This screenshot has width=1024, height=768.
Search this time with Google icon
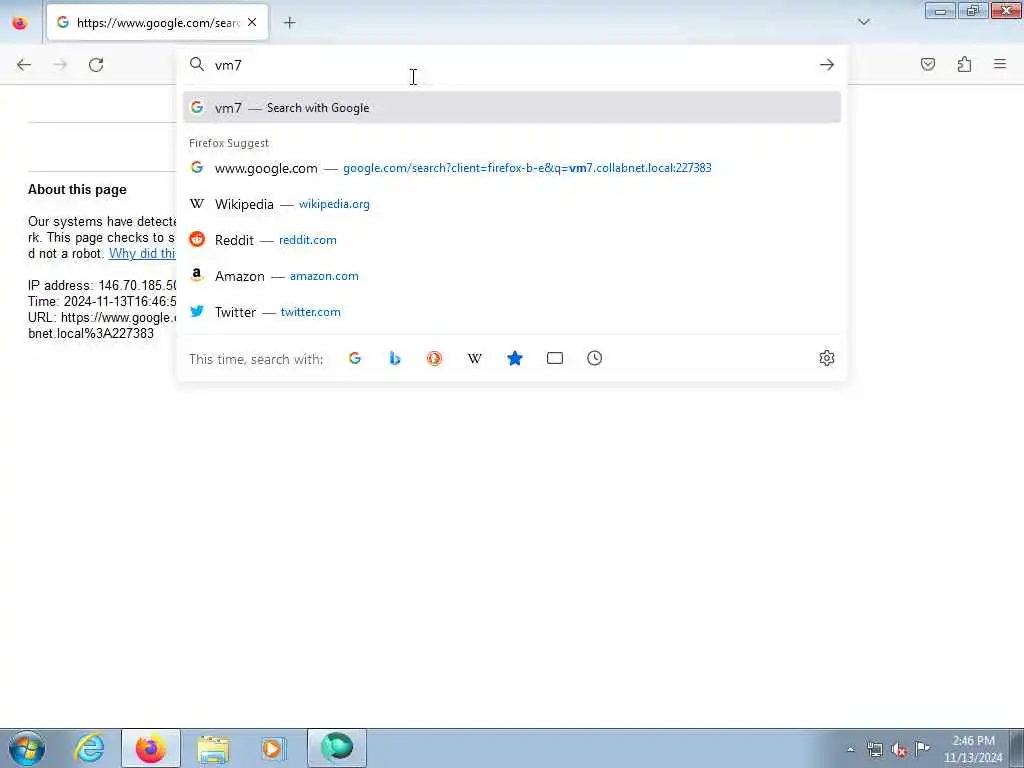355,358
